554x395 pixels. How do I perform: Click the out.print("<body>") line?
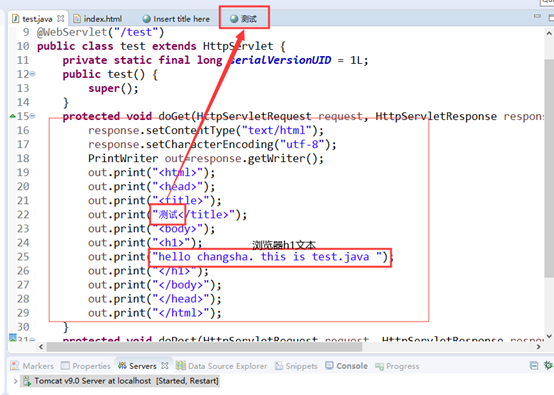coord(152,229)
